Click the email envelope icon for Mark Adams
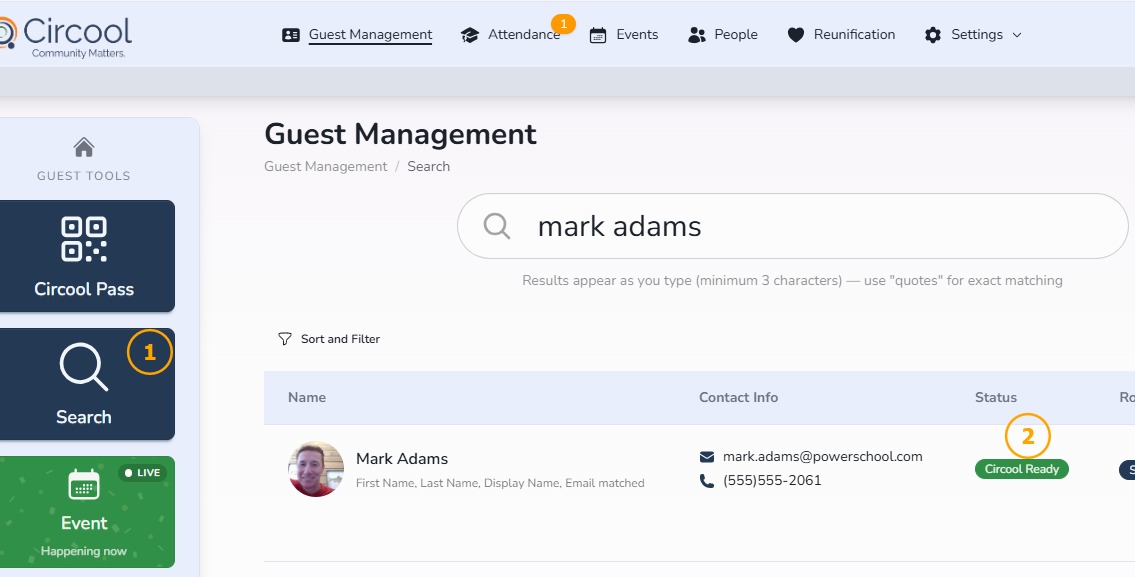 pyautogui.click(x=707, y=457)
